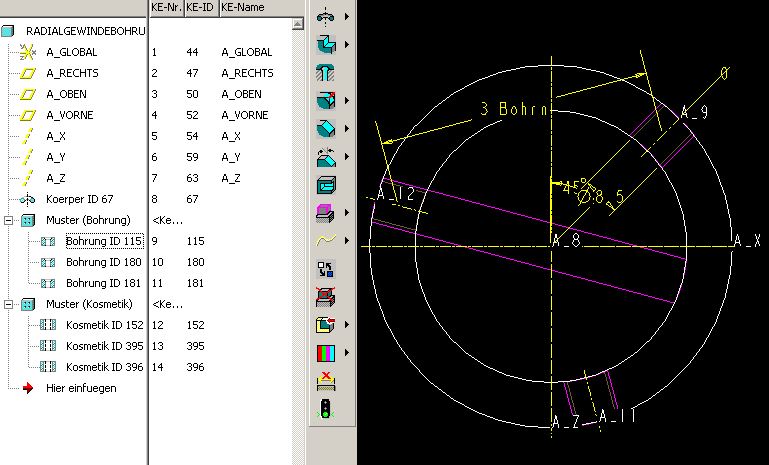Image resolution: width=769 pixels, height=465 pixels.
Task: Select the A_RECHTS datum plane
Action: tap(72, 73)
